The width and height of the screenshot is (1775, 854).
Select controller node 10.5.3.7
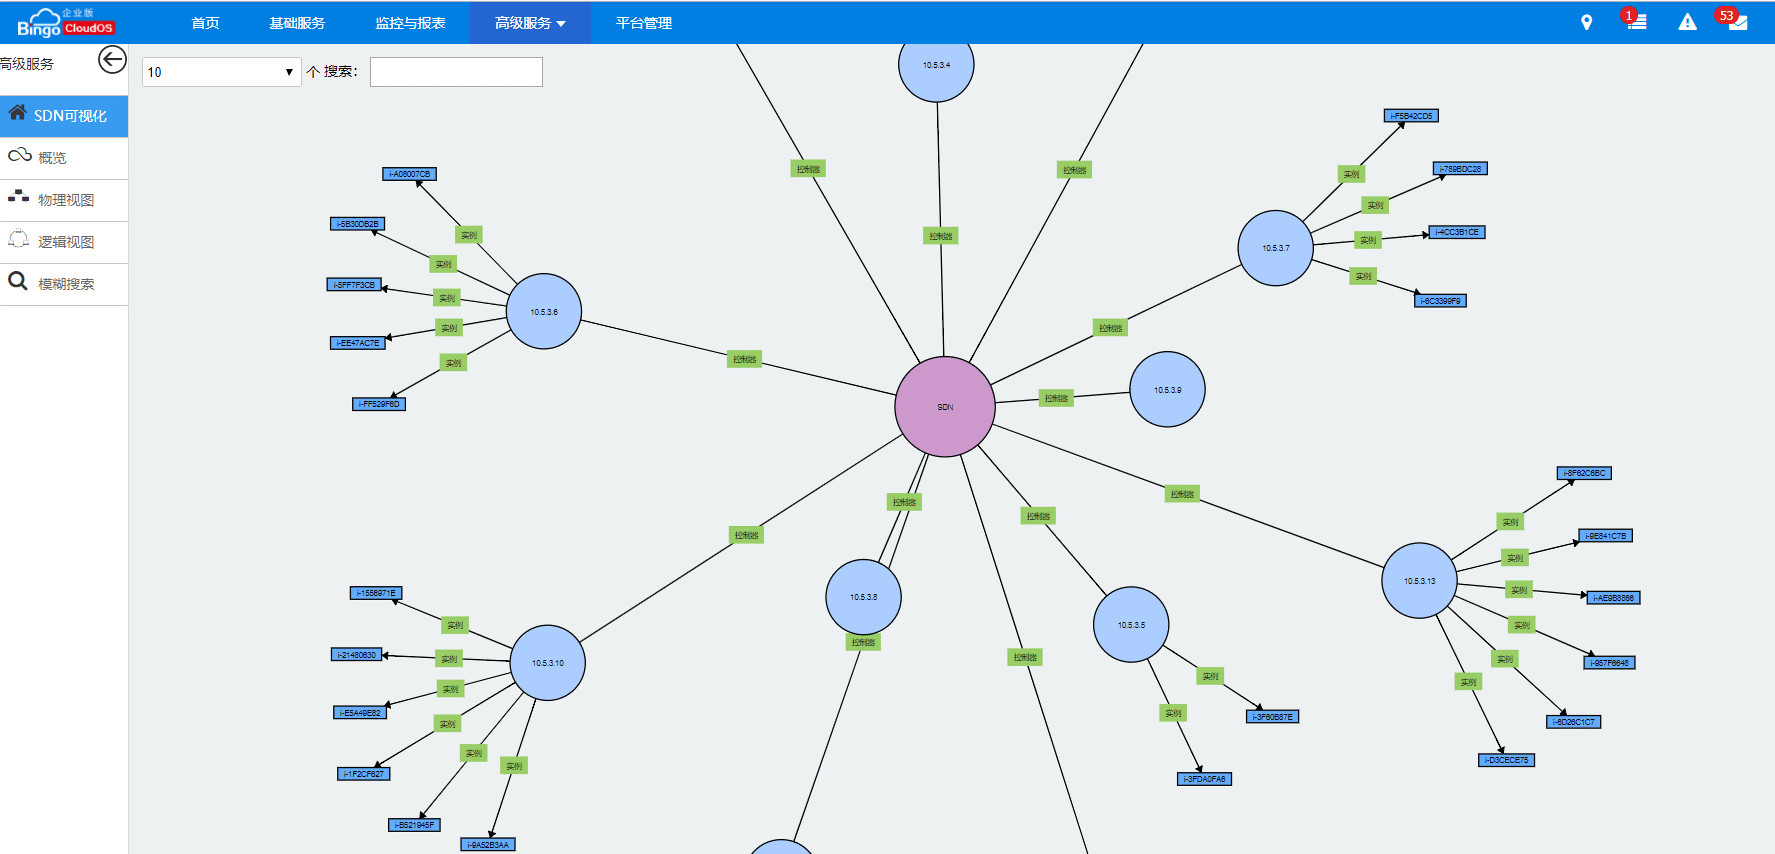[1275, 248]
